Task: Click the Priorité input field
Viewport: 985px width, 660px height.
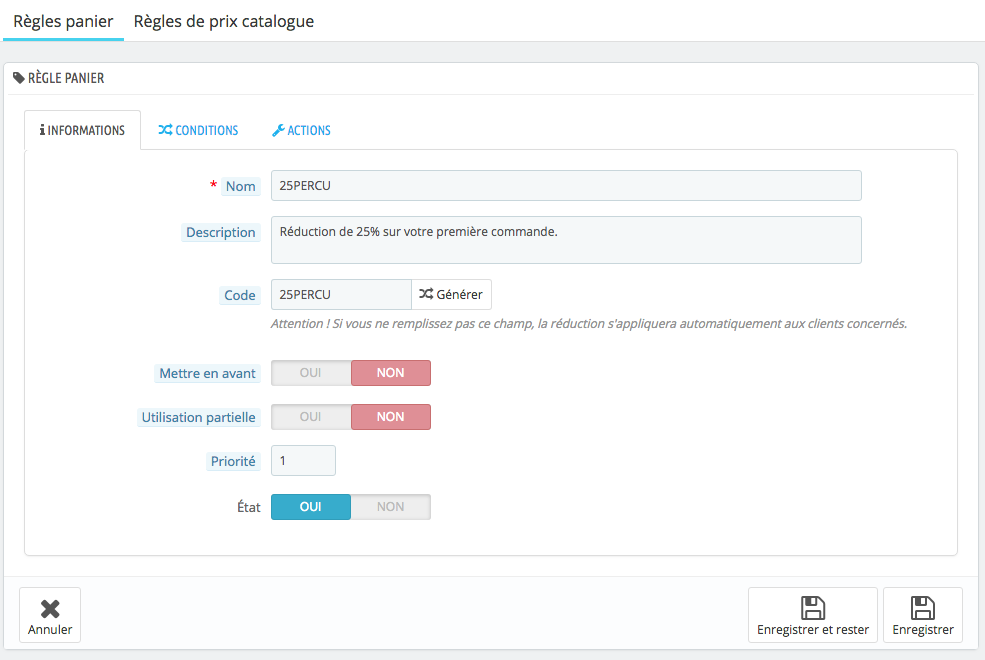Action: 303,461
